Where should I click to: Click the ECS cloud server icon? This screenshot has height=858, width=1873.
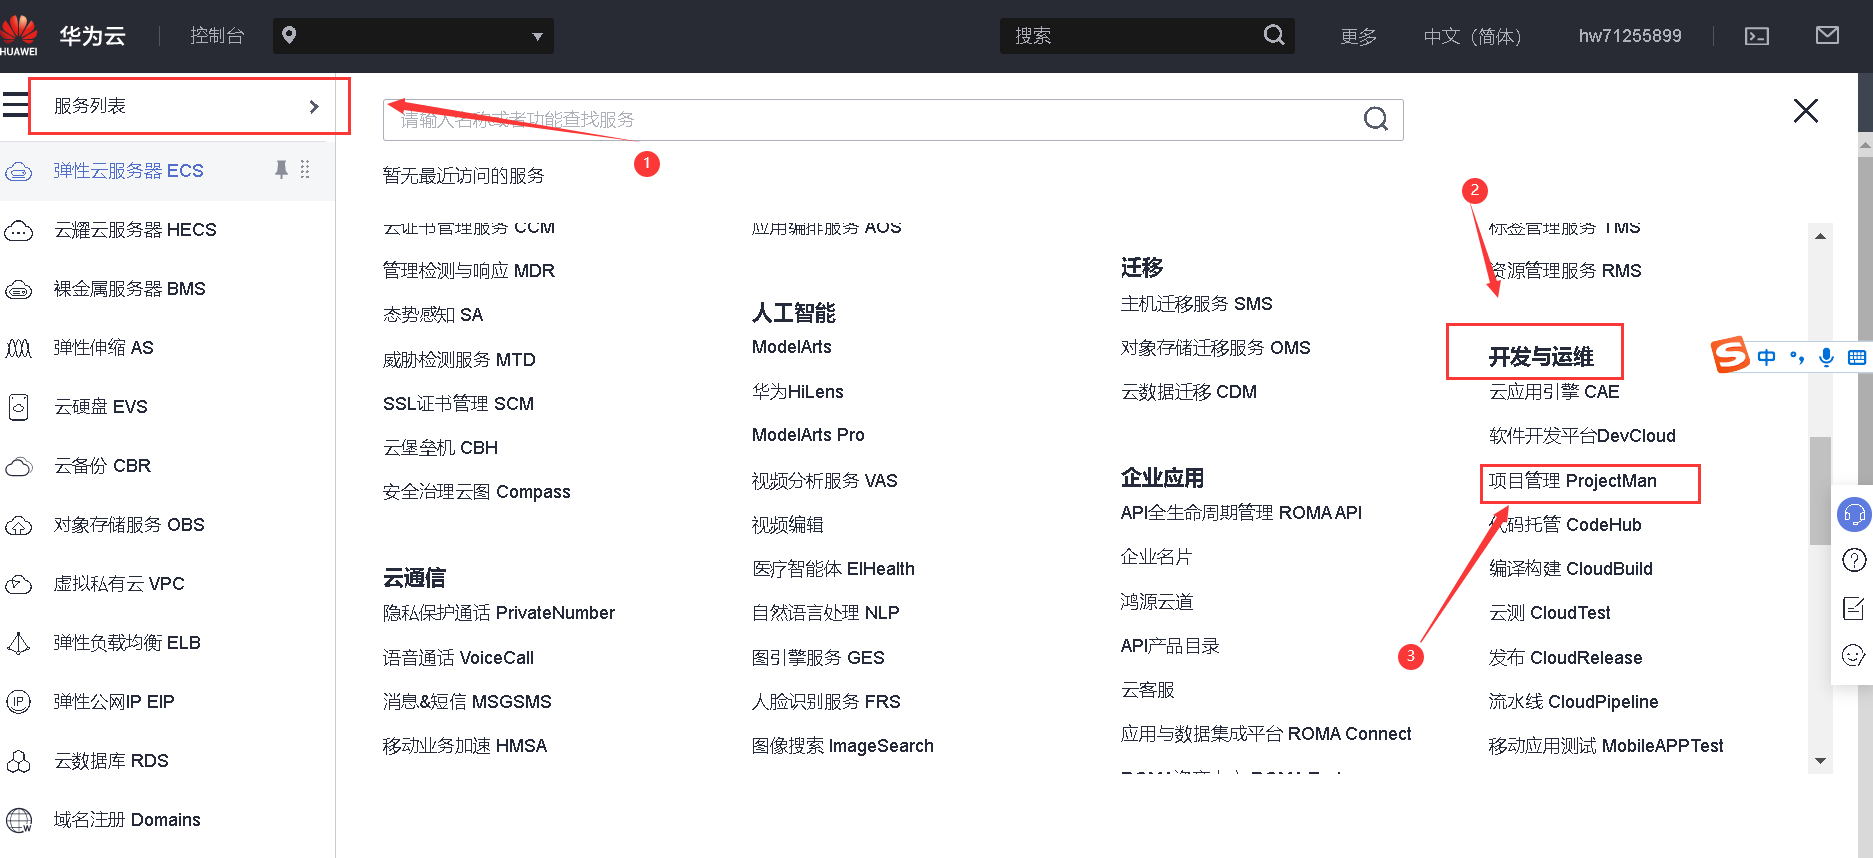point(19,172)
